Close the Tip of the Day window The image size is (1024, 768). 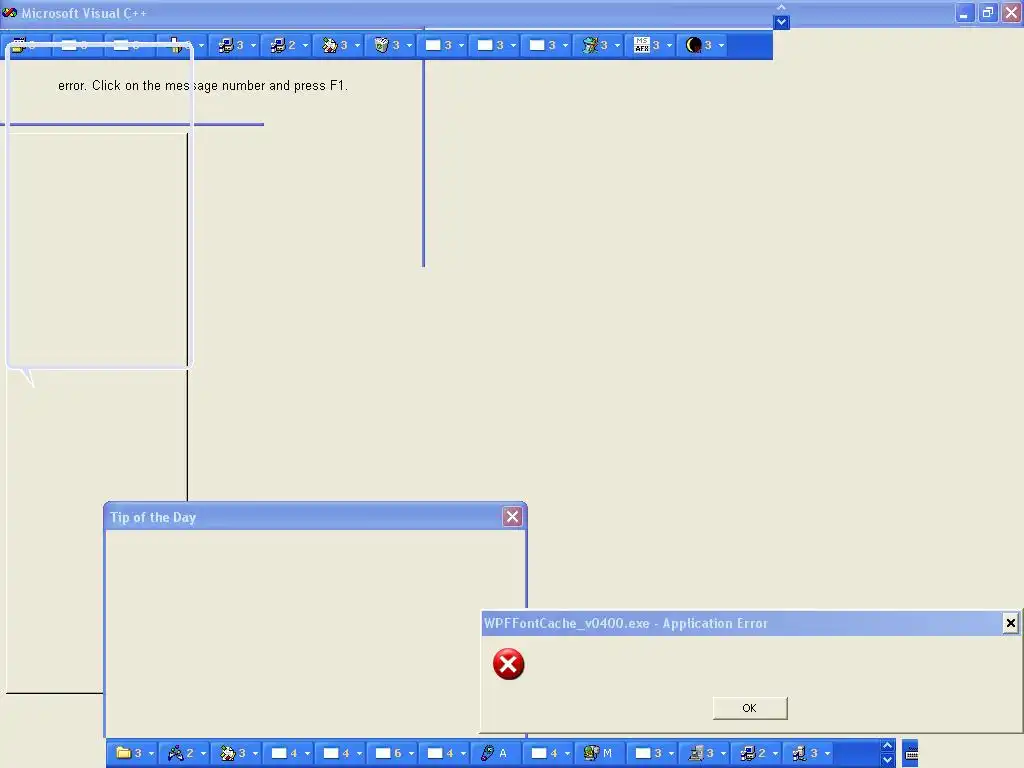tap(512, 517)
